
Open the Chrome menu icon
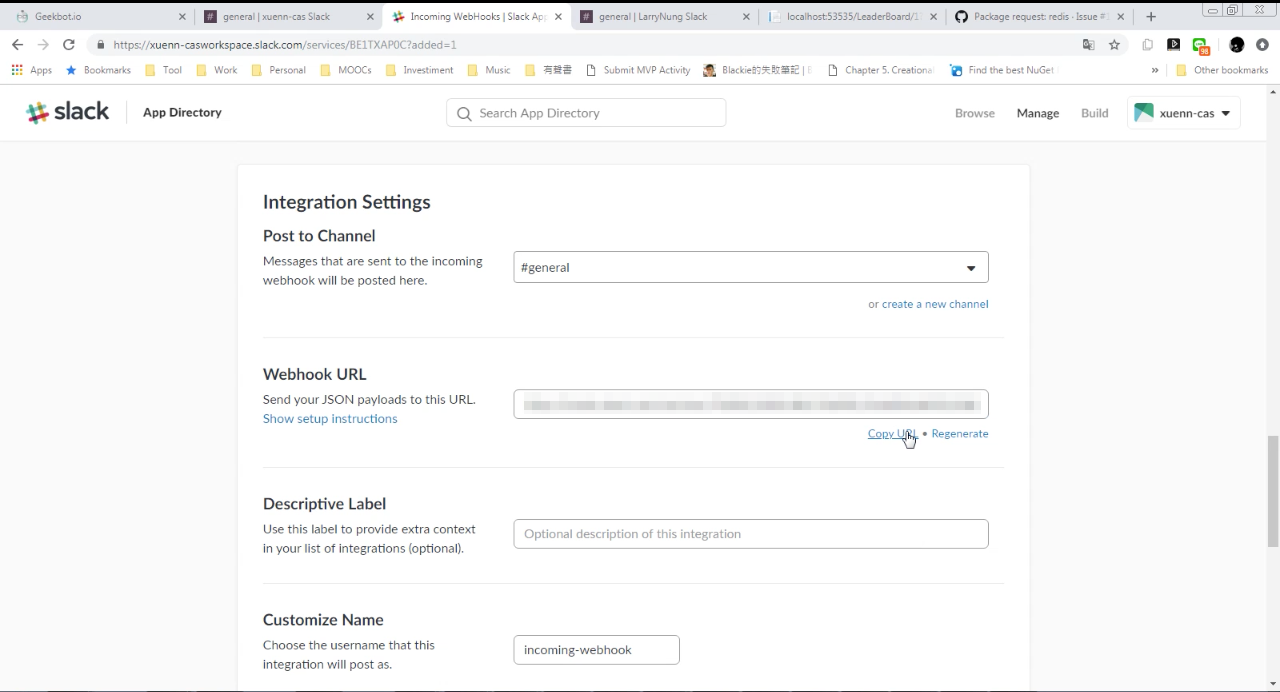1263,45
